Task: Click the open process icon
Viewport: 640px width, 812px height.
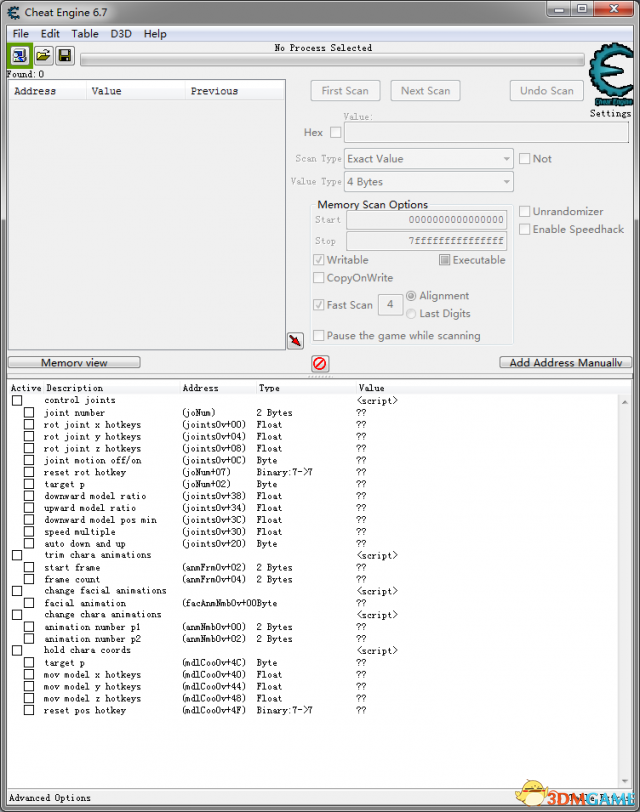Action: coord(21,56)
